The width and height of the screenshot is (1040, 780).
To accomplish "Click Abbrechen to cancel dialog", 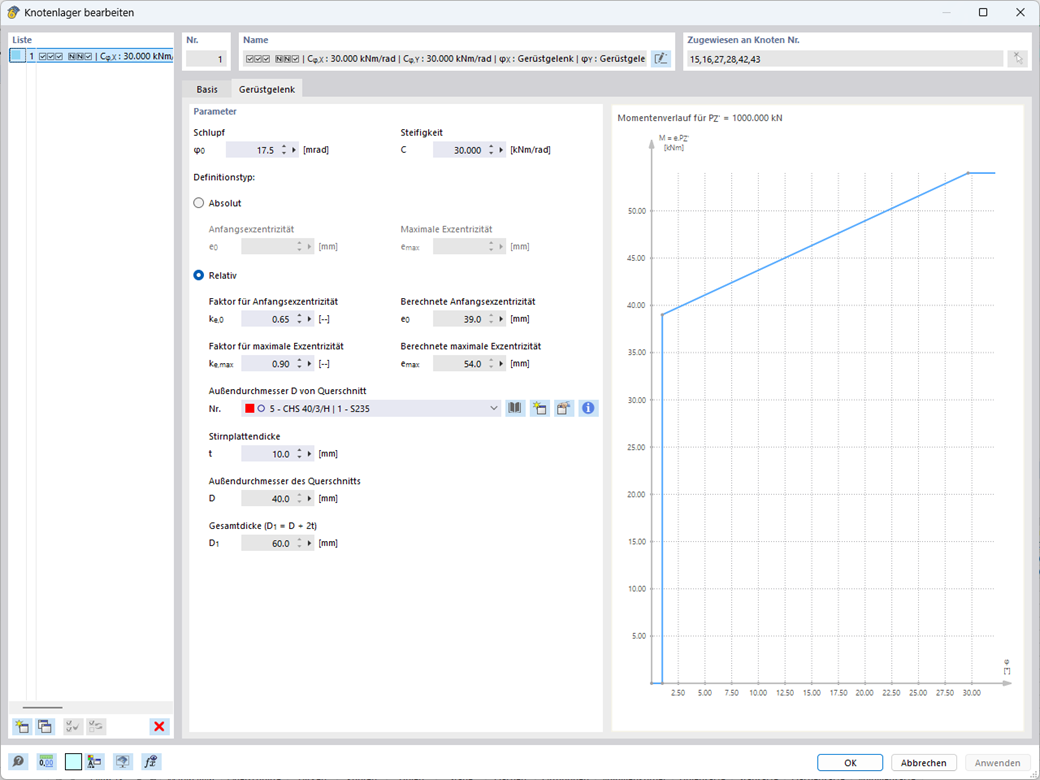I will coord(923,763).
